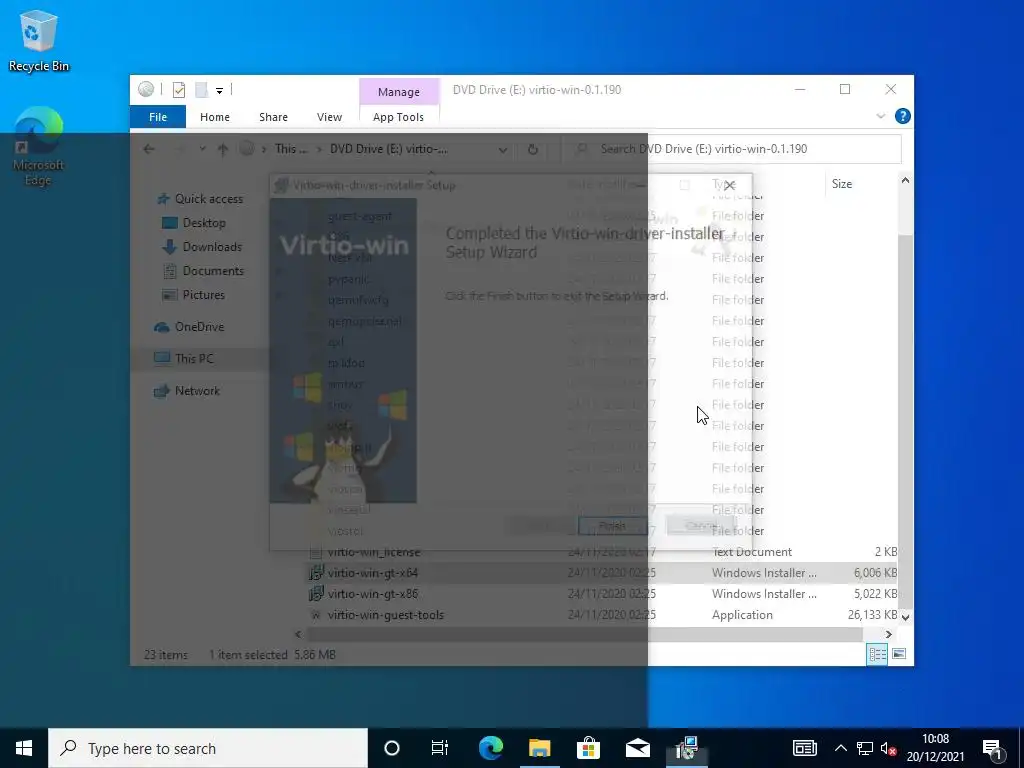The width and height of the screenshot is (1024, 768).
Task: Go up one folder level
Action: point(223,149)
